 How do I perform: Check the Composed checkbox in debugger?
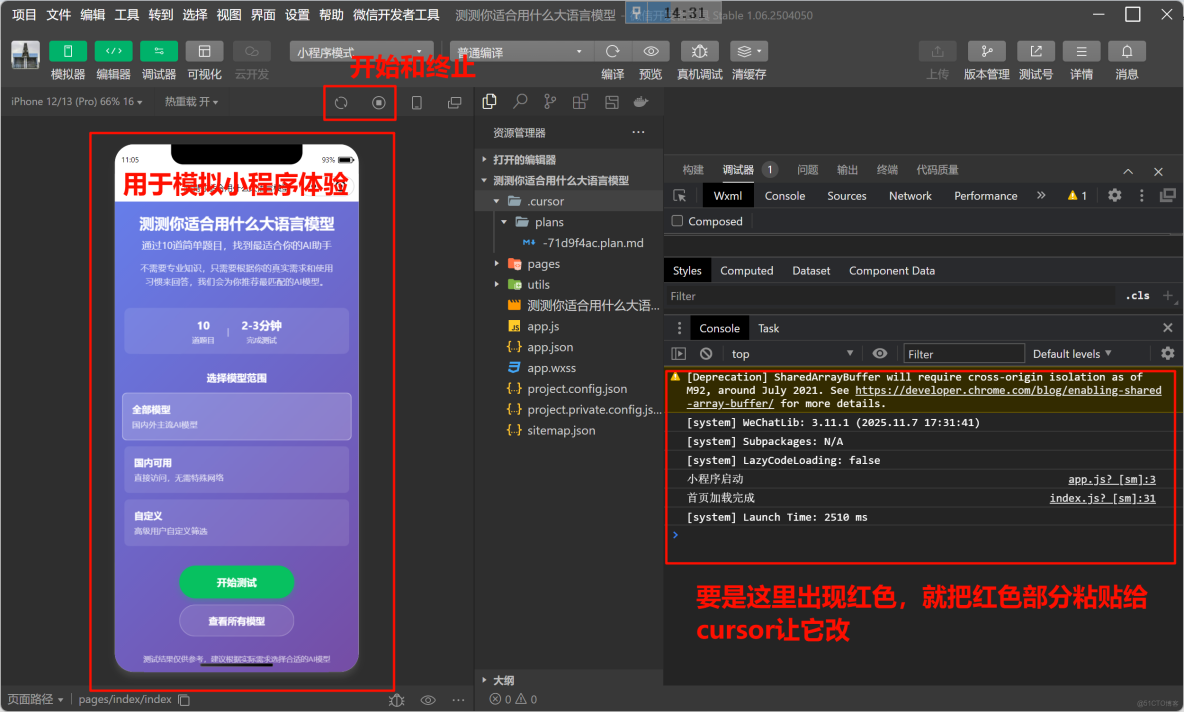pos(679,221)
